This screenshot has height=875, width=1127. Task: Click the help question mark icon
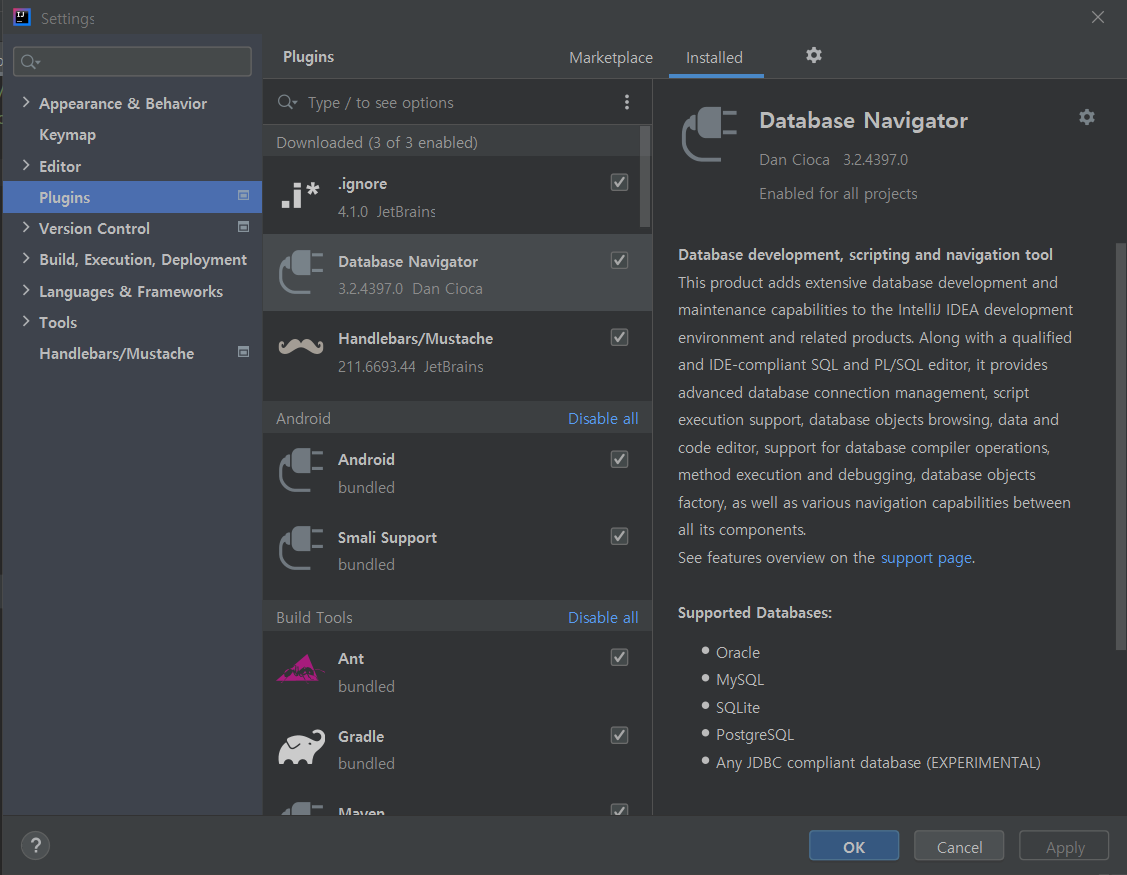coord(35,845)
